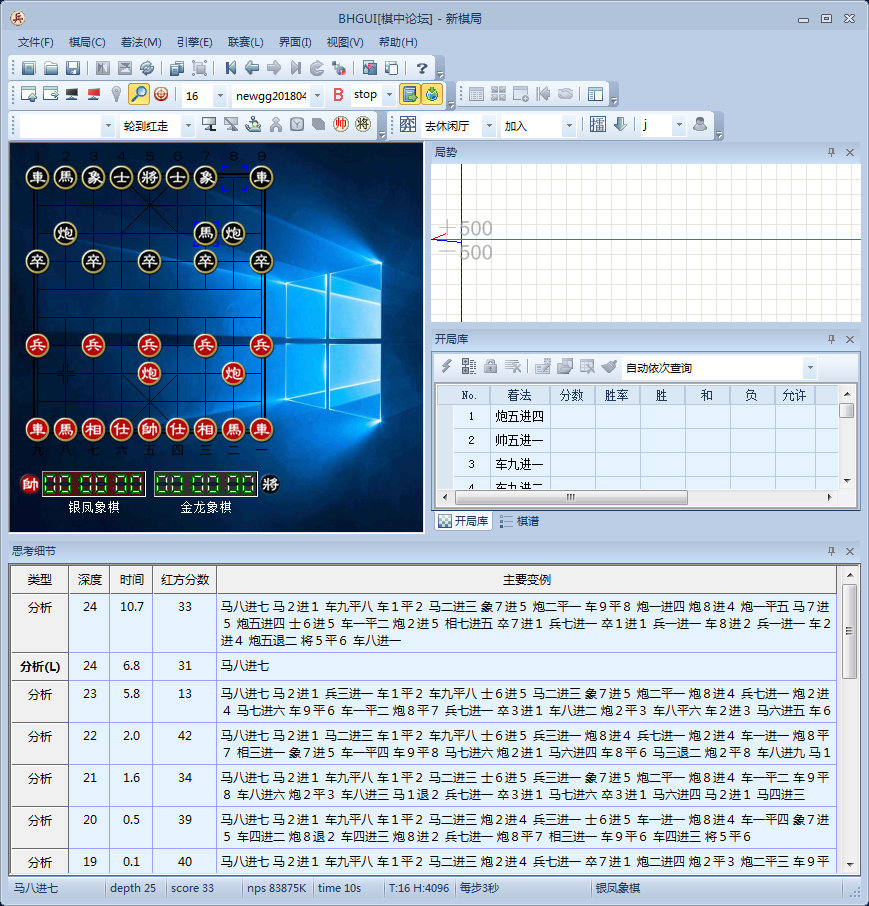Image resolution: width=869 pixels, height=906 pixels.
Task: Click the thinking details vertical scrollbar thumb
Action: tap(849, 631)
